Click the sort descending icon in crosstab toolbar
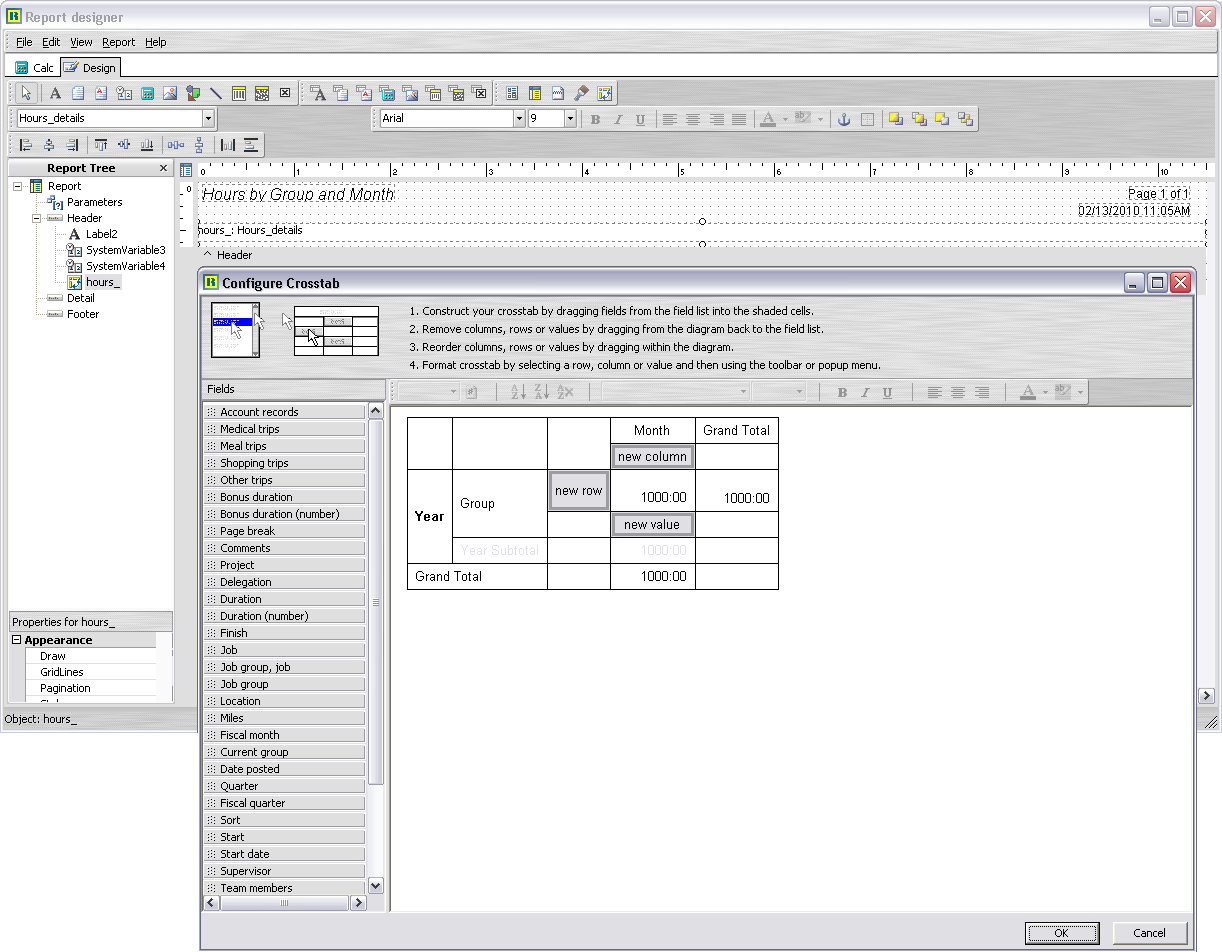Screen dimensions: 1222x952 541,393
